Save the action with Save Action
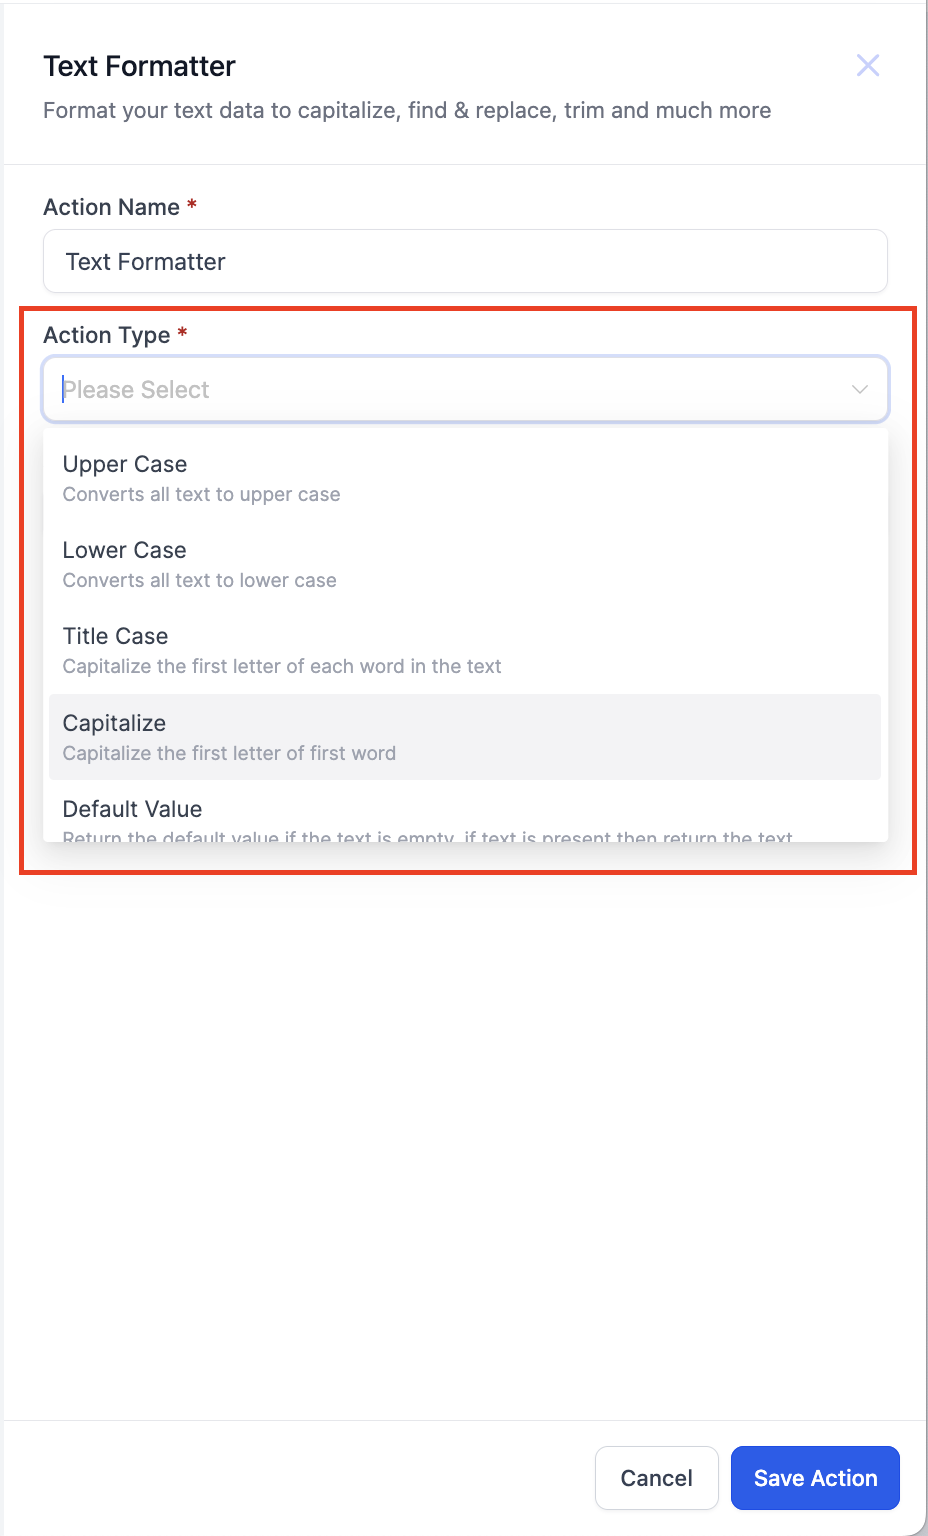 click(x=815, y=1478)
